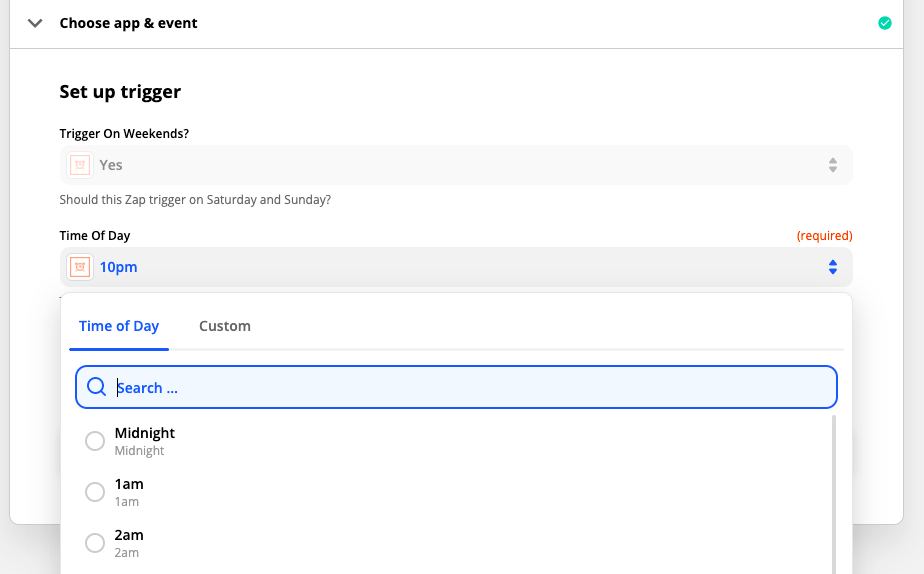
Task: Focus the Search input field
Action: coord(456,387)
